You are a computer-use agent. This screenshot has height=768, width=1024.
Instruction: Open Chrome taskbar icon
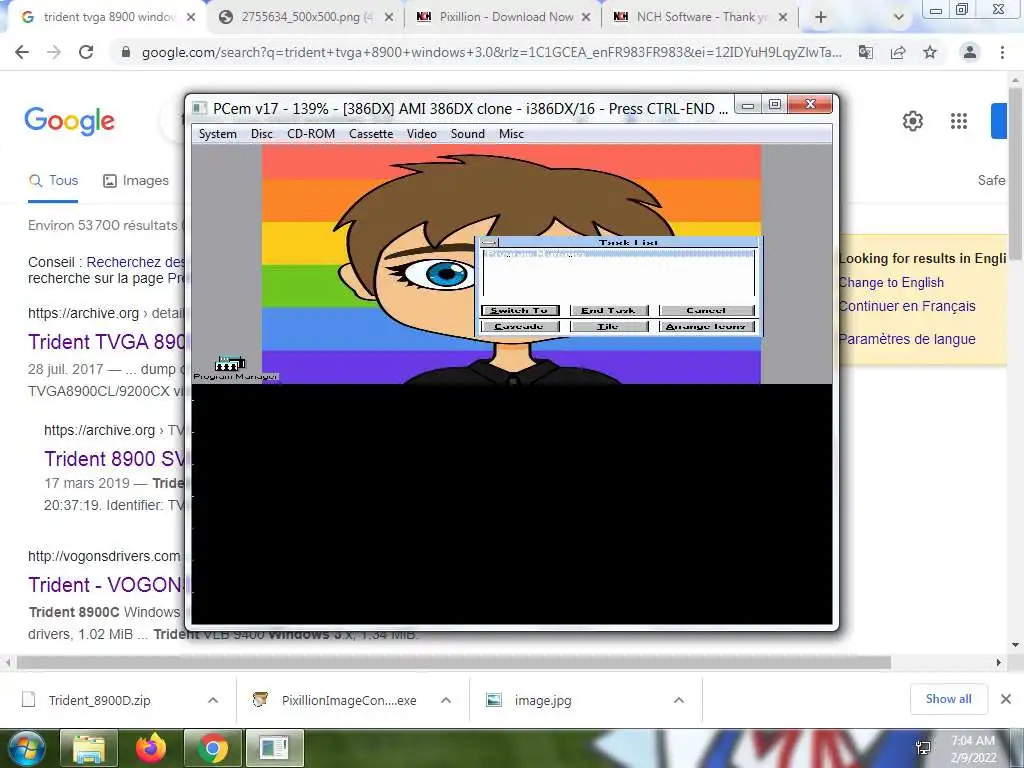tap(213, 748)
